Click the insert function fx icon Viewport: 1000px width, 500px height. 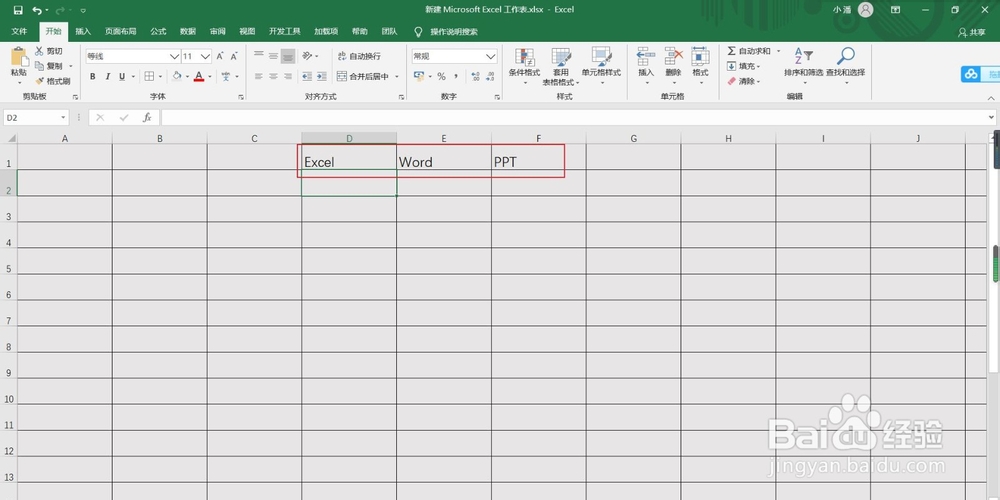coord(147,117)
